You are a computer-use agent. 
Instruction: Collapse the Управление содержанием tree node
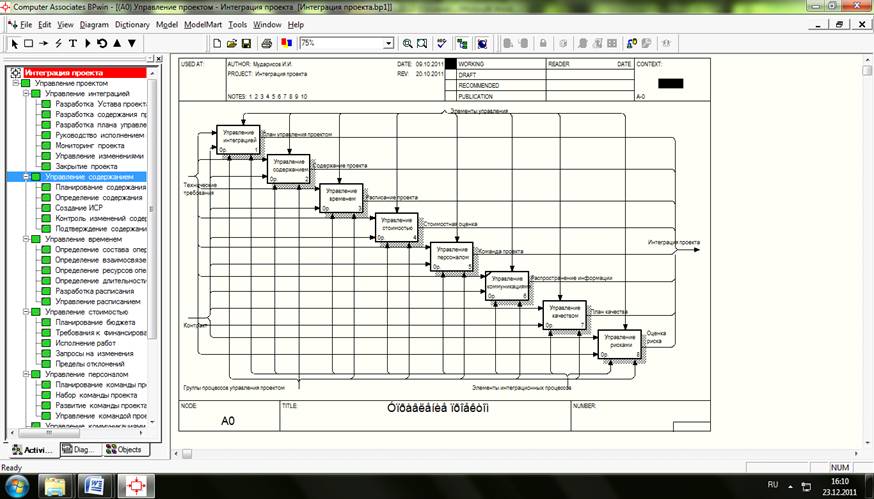[x=24, y=177]
